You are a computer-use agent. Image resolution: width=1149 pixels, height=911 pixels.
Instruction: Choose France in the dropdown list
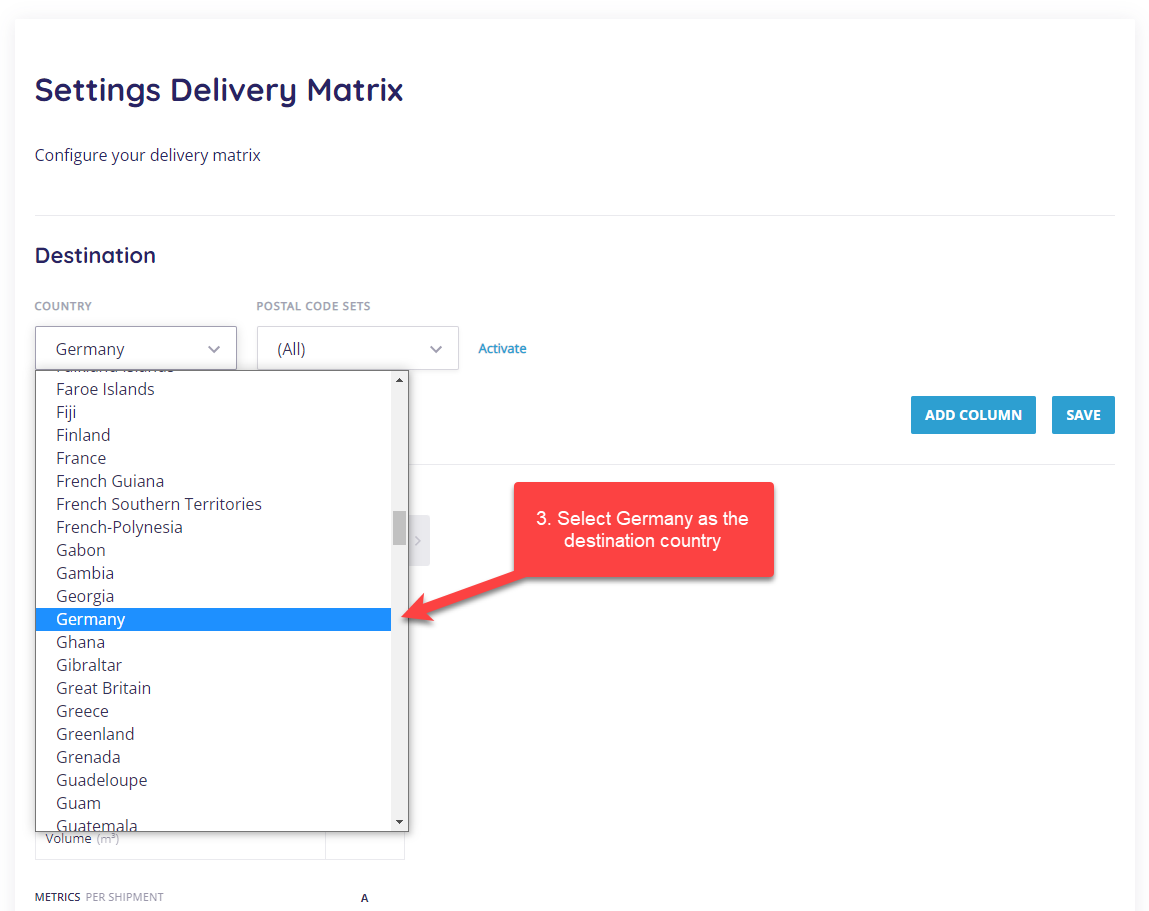coord(213,458)
